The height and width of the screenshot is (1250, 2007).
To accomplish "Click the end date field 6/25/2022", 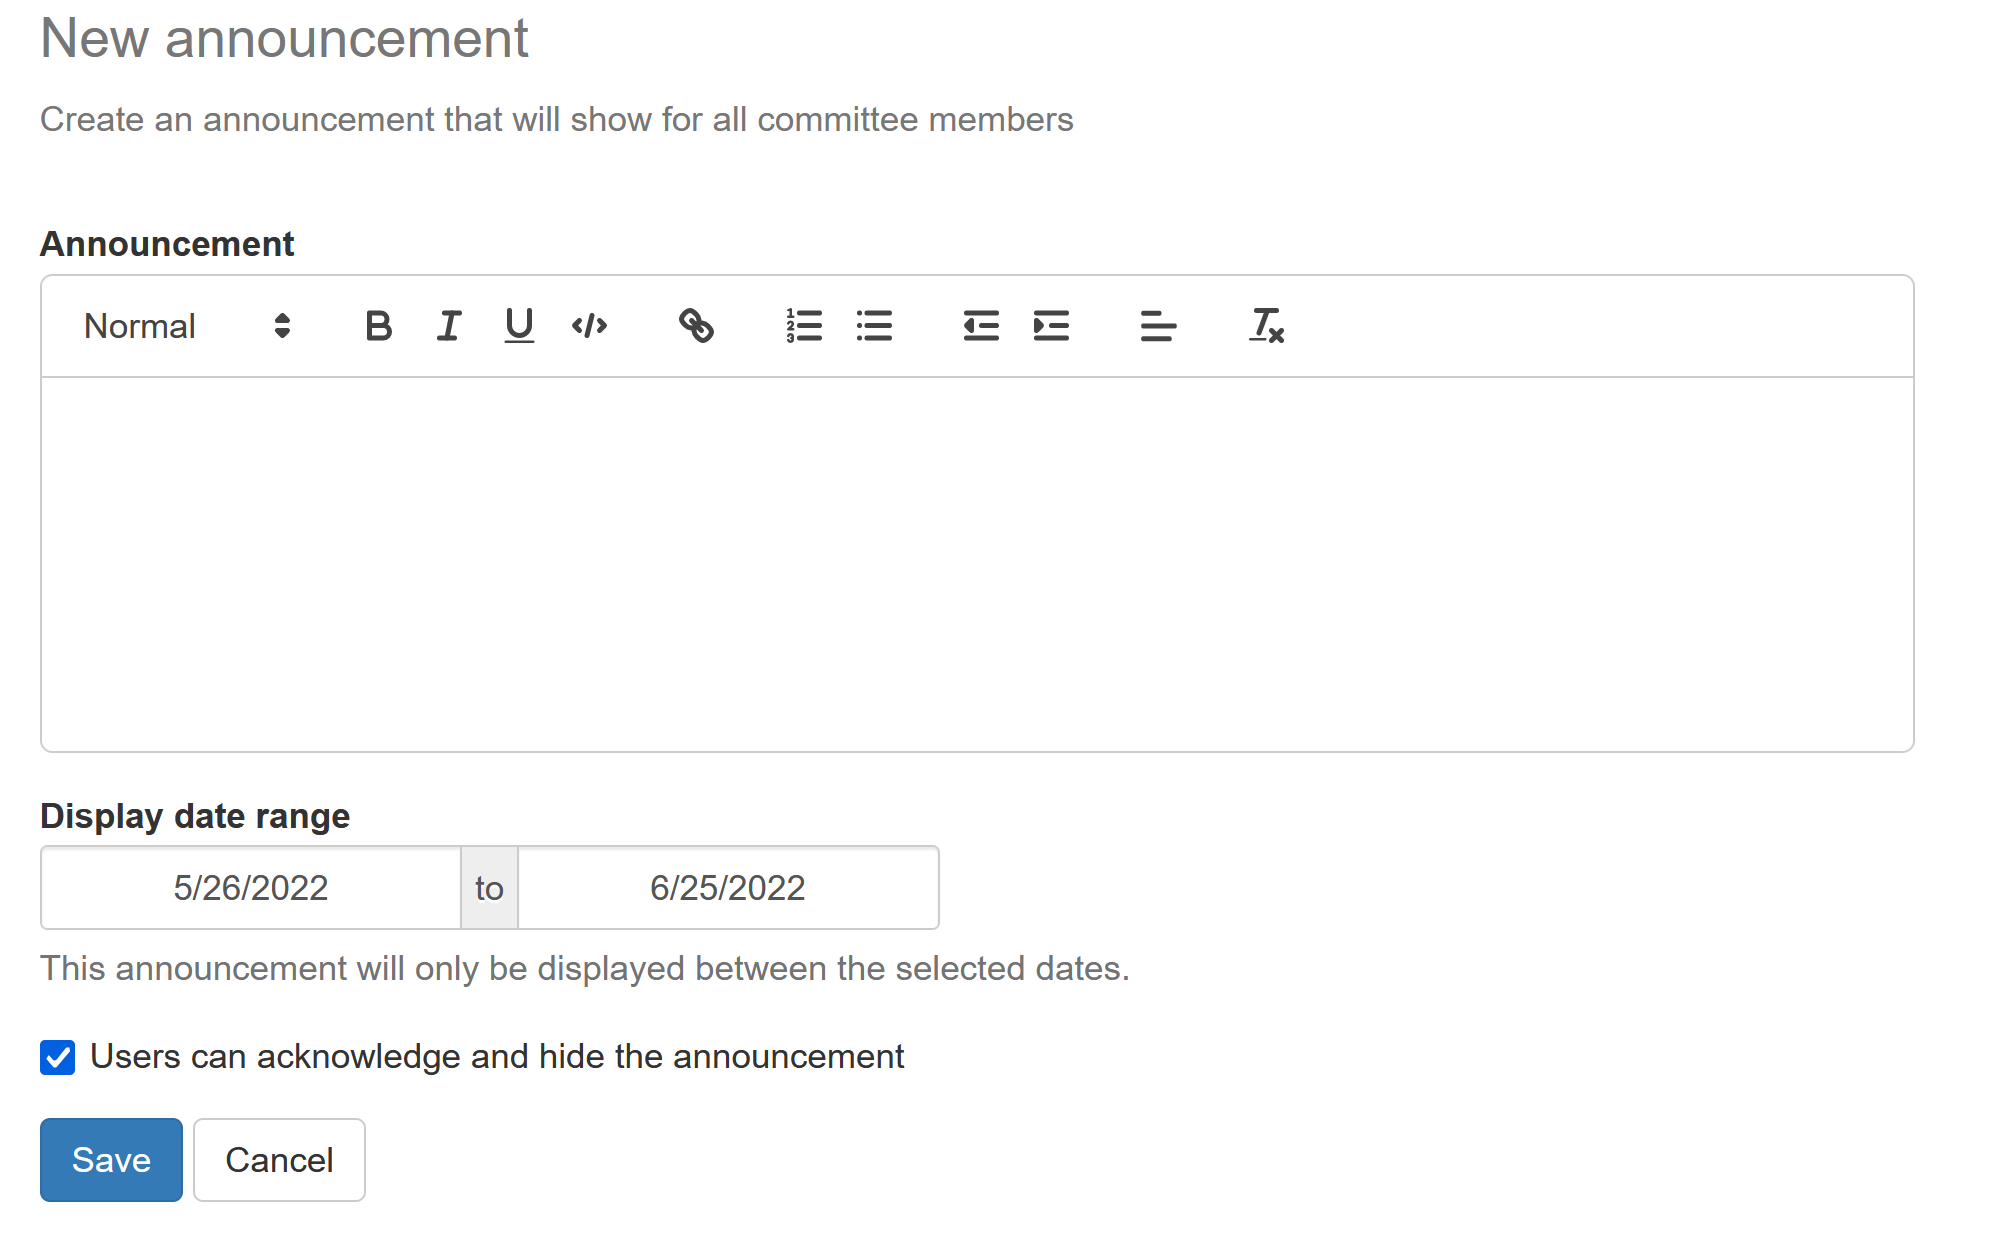I will 728,888.
